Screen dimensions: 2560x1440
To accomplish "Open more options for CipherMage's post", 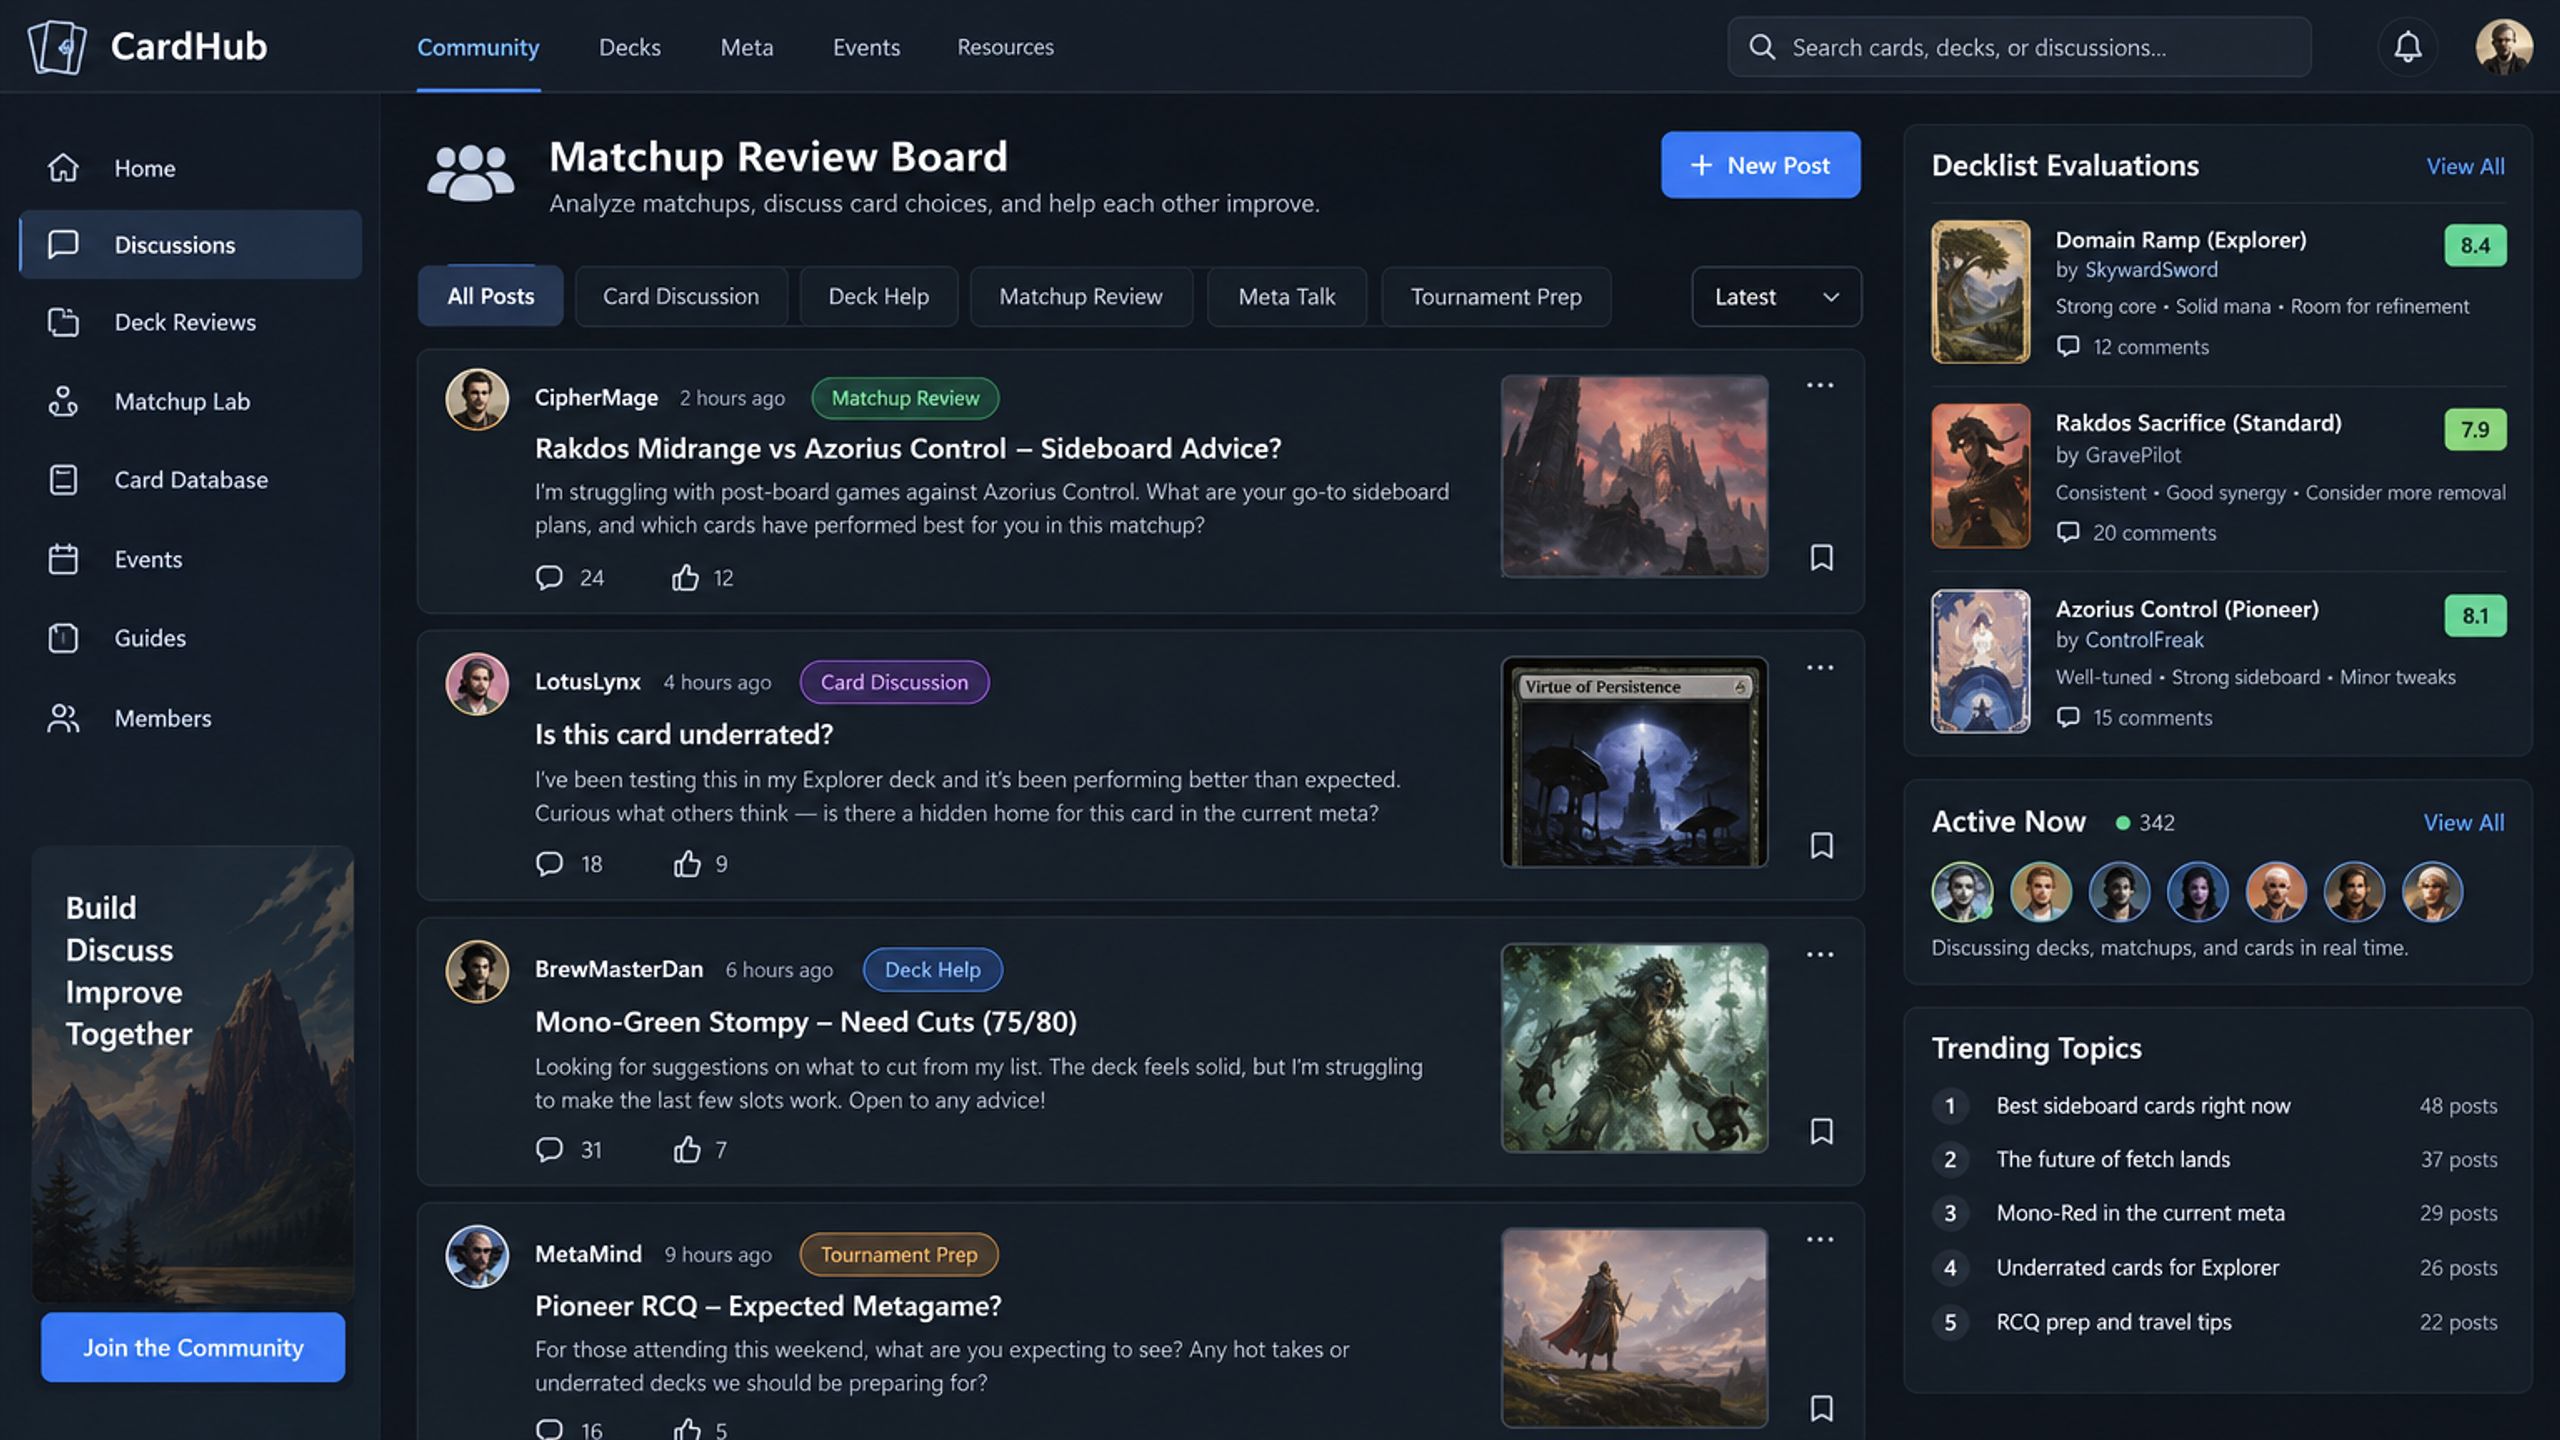I will point(1820,385).
